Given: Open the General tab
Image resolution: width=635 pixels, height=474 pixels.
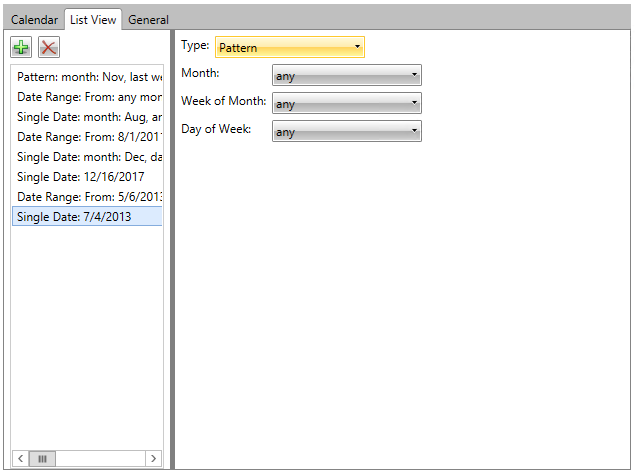Looking at the screenshot, I should pos(148,20).
